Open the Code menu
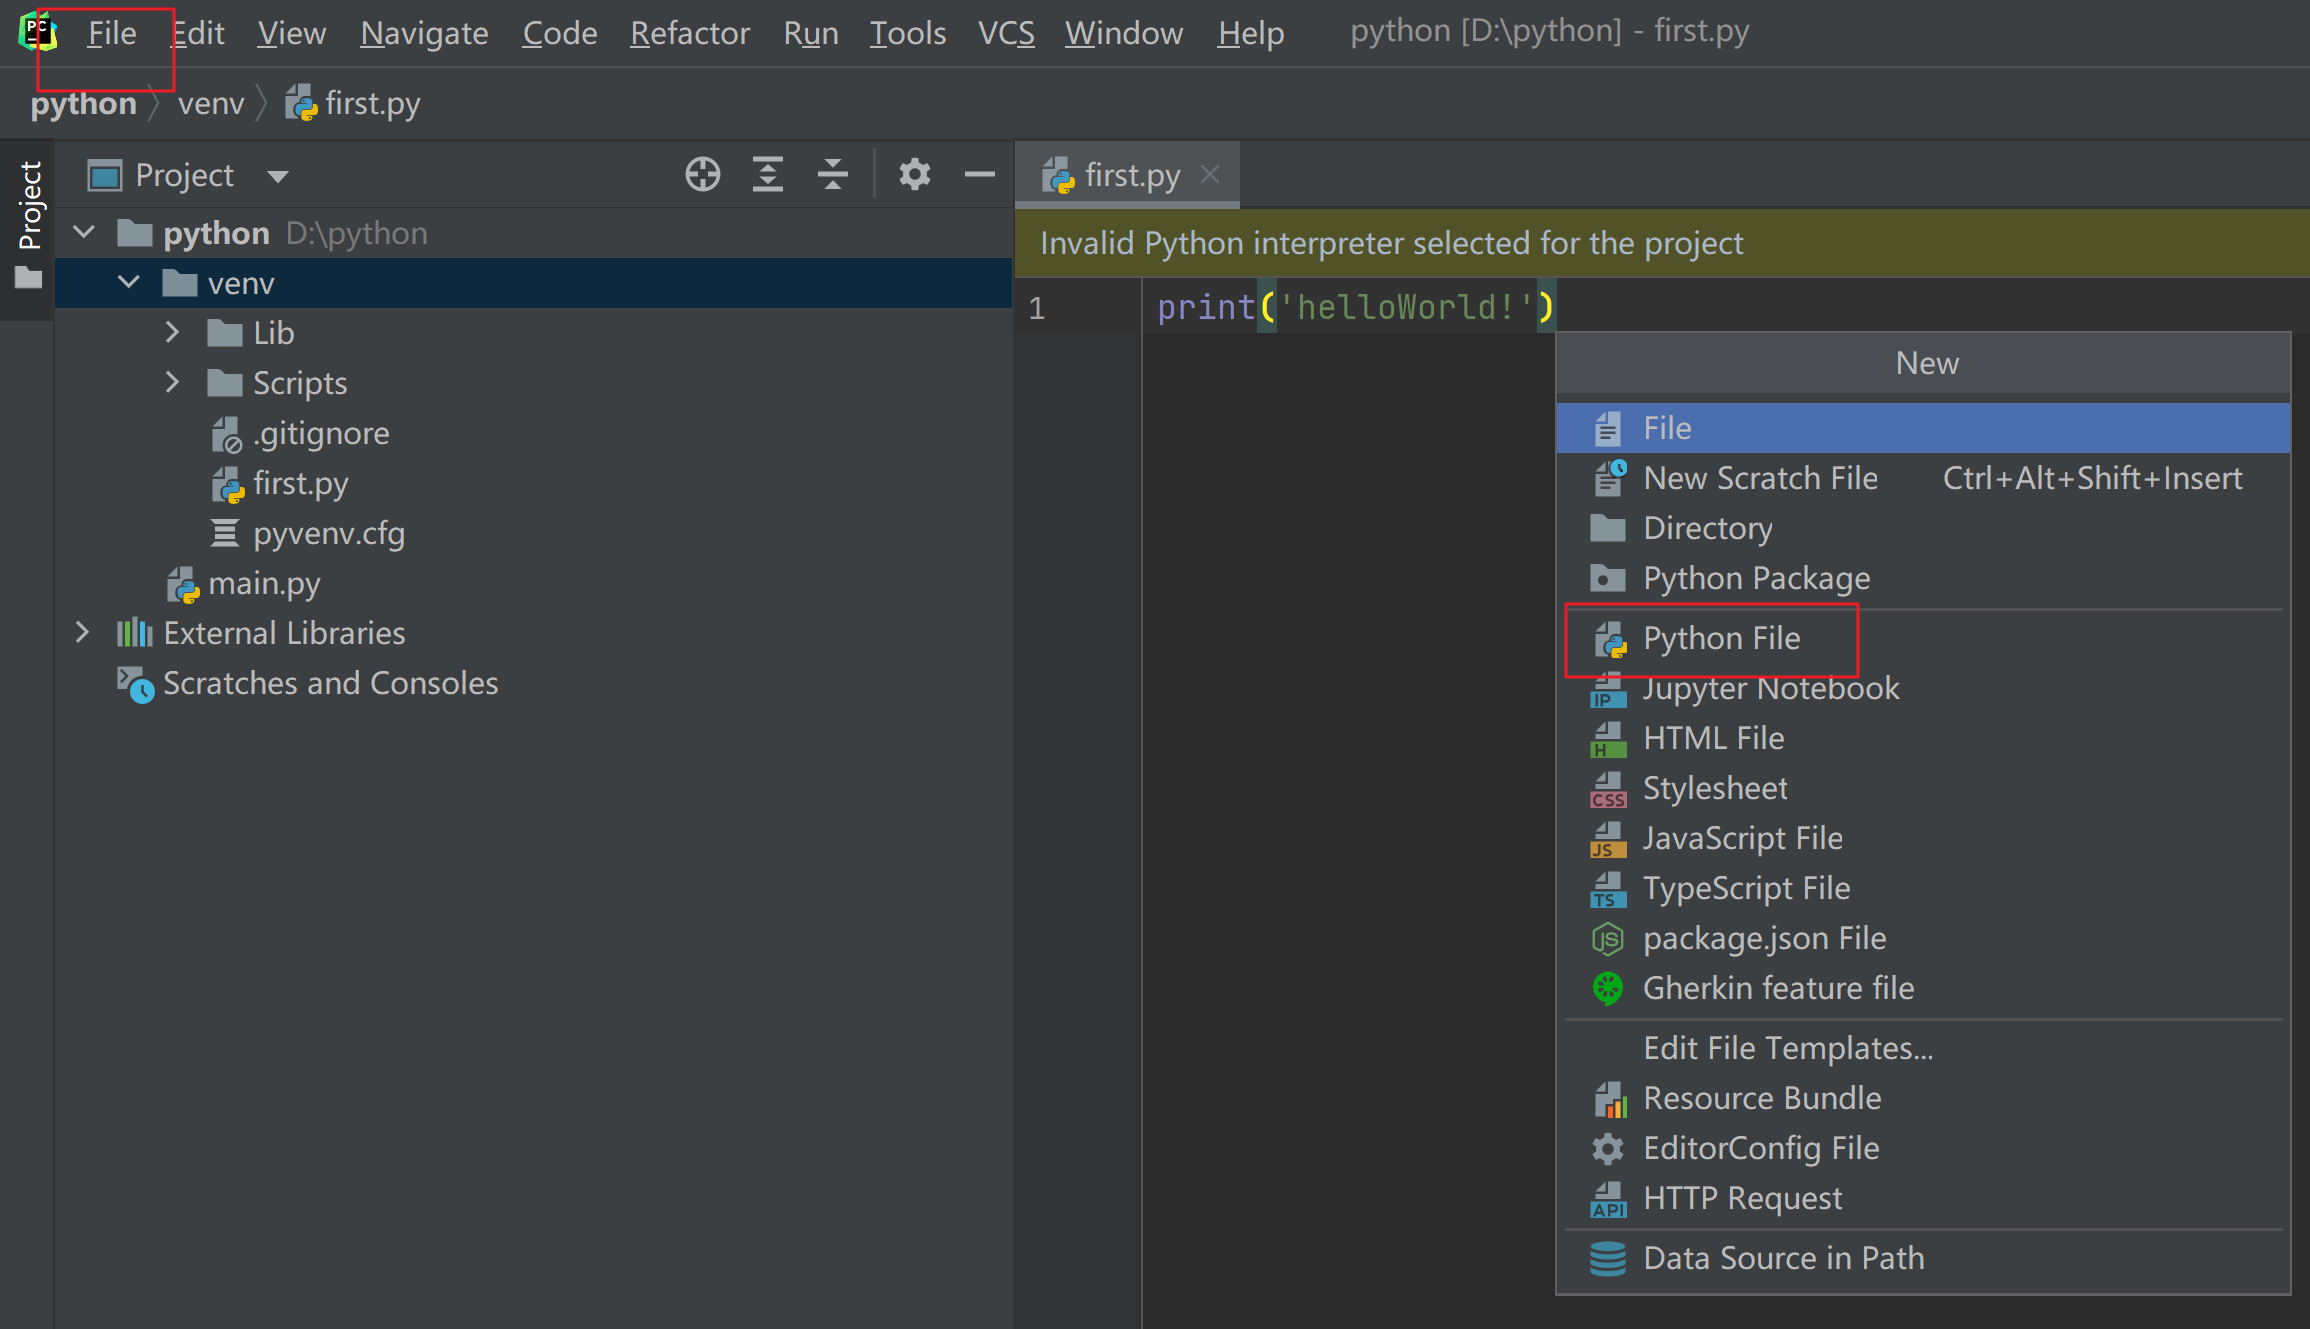The height and width of the screenshot is (1329, 2310). tap(560, 33)
